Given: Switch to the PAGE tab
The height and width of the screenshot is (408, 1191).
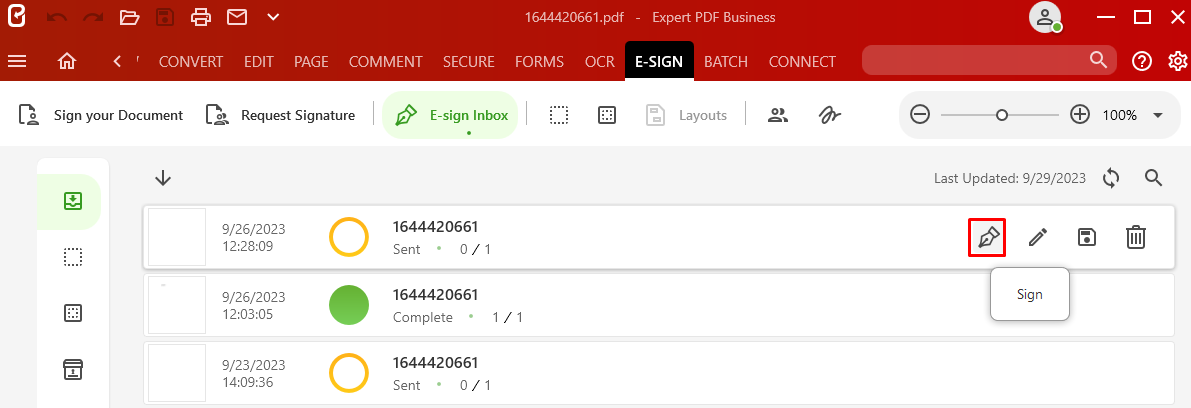Looking at the screenshot, I should coord(311,62).
